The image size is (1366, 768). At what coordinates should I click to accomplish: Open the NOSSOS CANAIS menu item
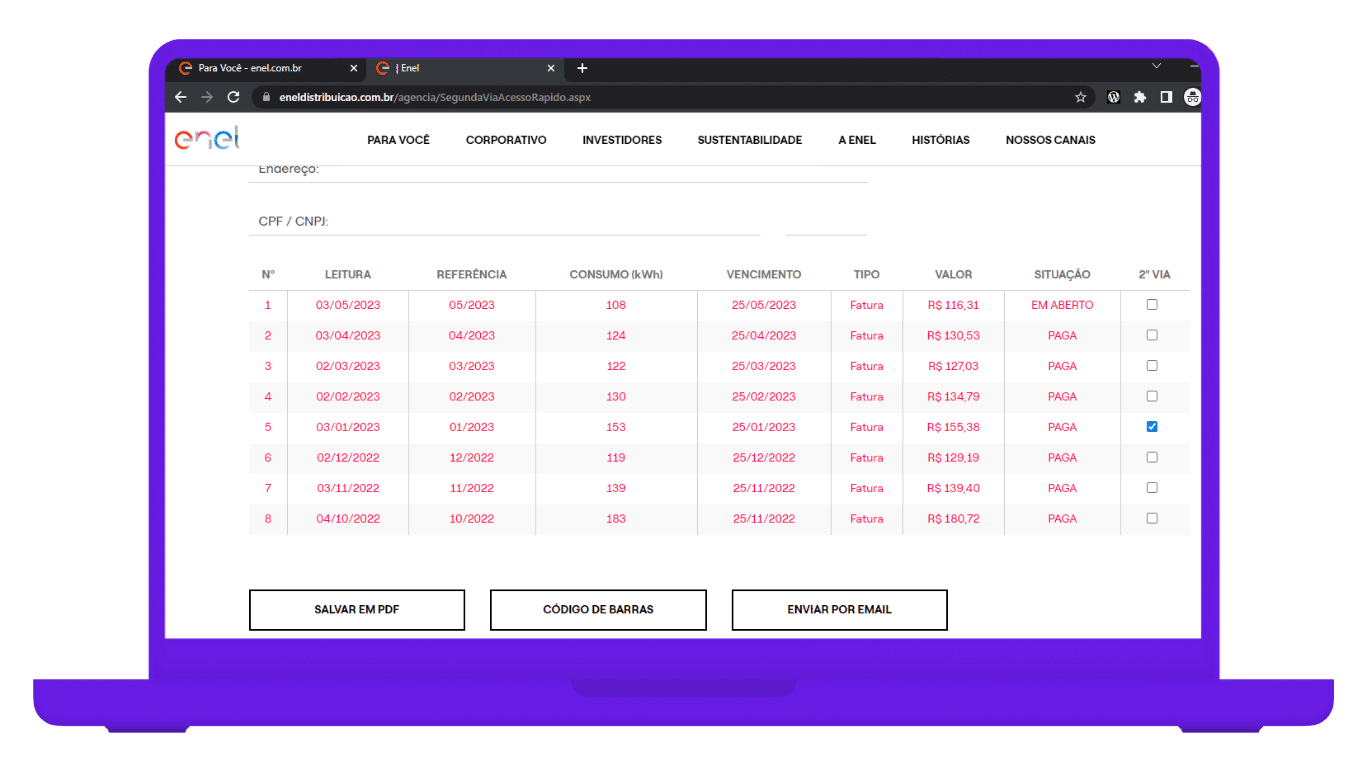point(1050,140)
